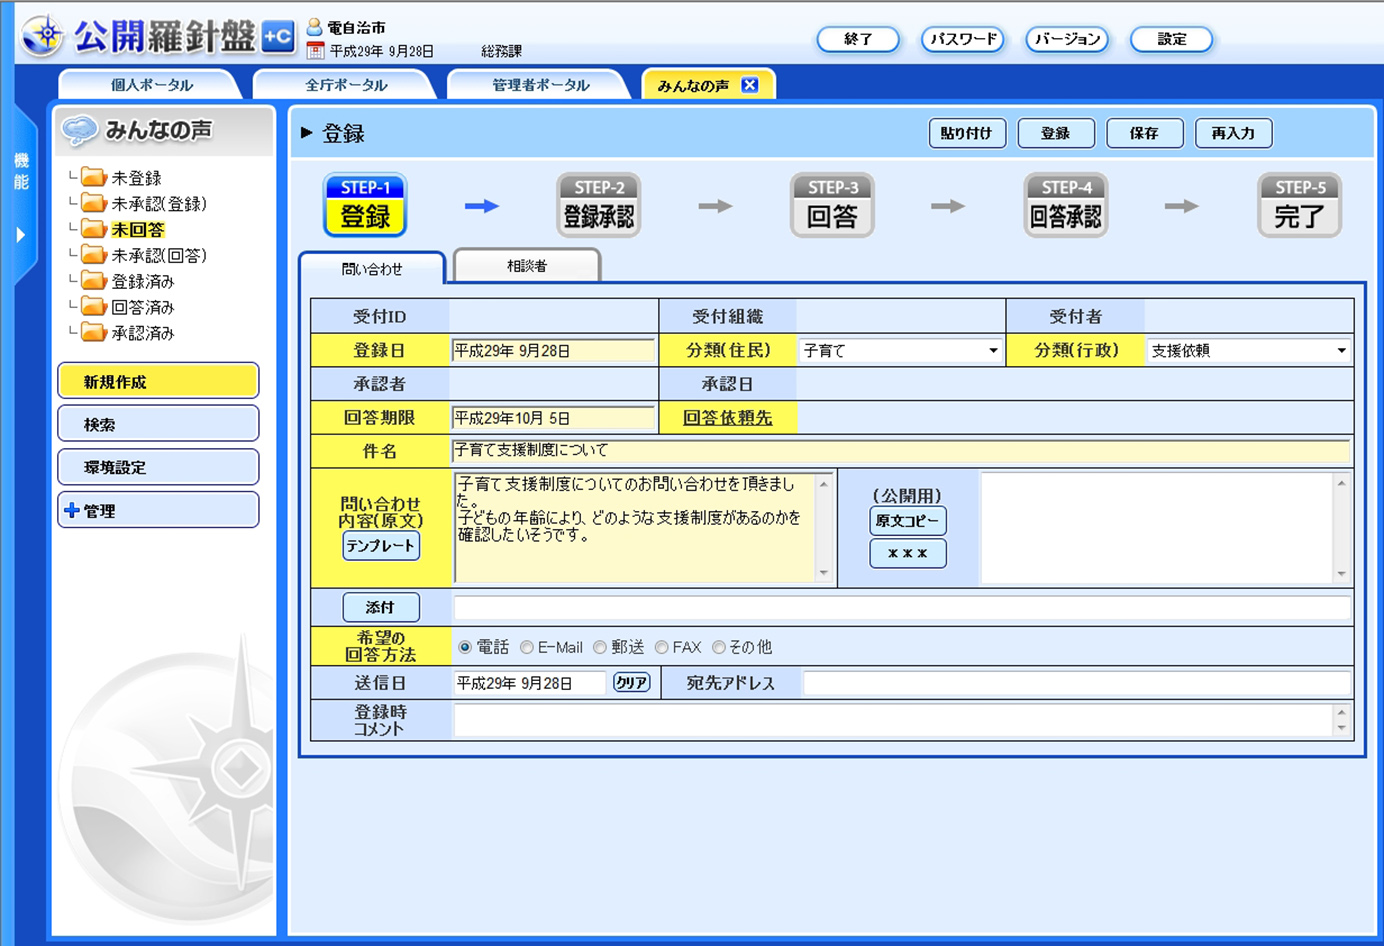Select the 相談者 tab

[x=527, y=266]
